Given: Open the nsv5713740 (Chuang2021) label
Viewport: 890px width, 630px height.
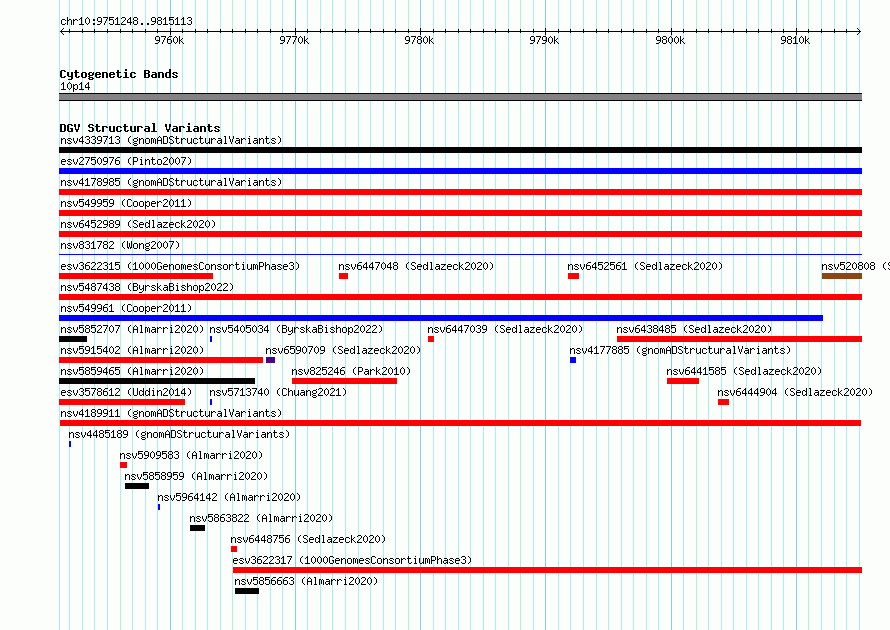Looking at the screenshot, I should tap(278, 392).
